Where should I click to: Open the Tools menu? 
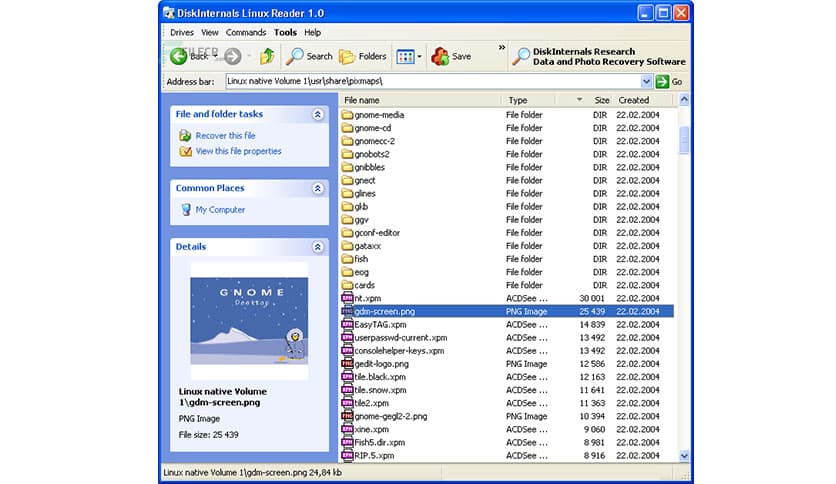pyautogui.click(x=285, y=33)
